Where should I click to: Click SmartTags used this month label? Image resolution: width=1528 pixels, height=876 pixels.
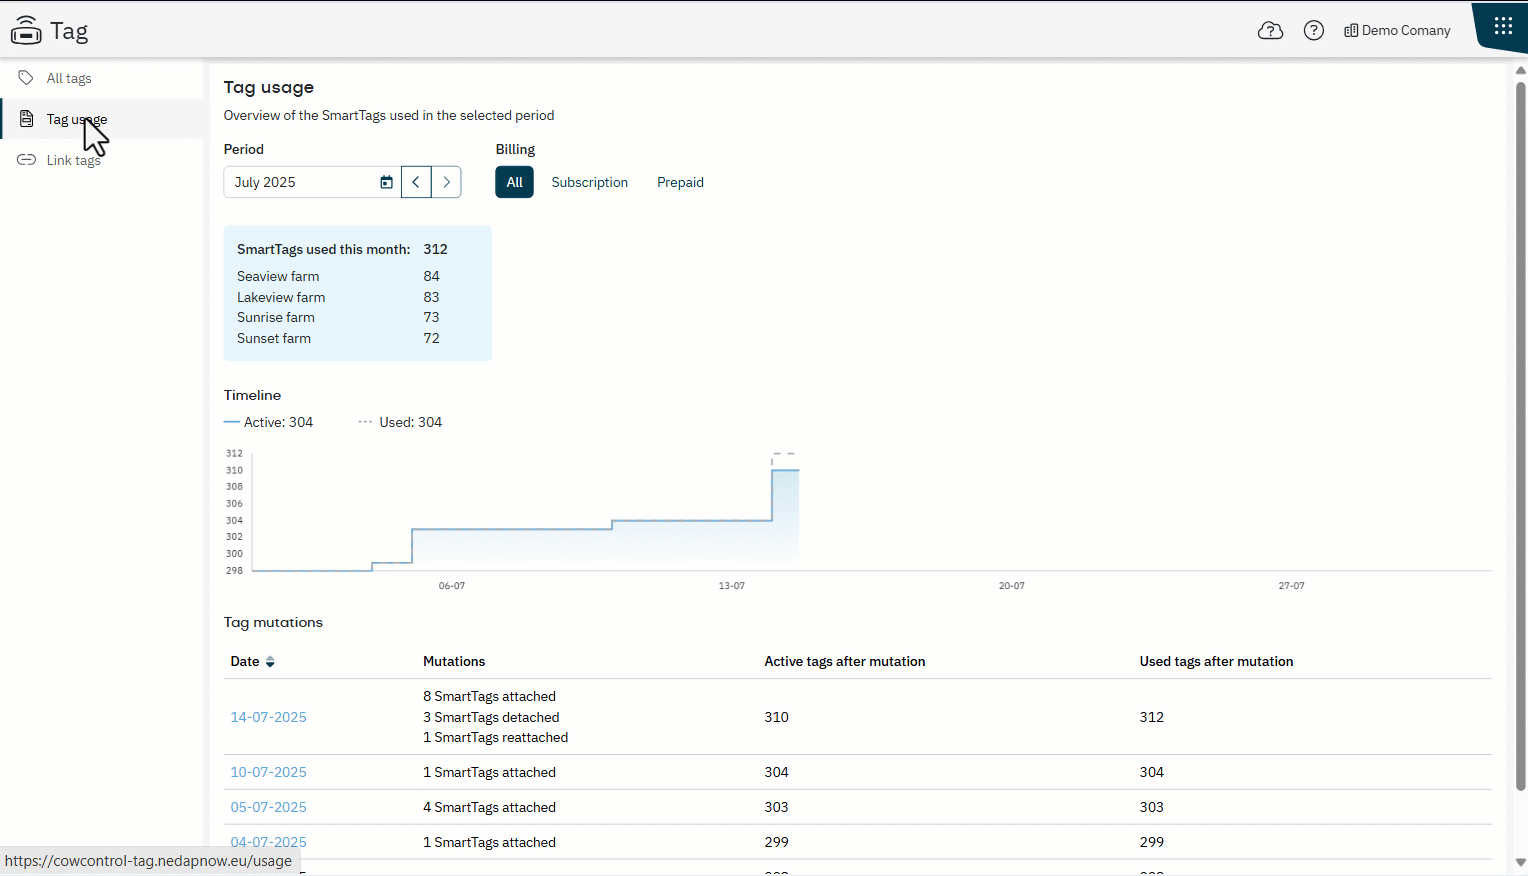323,249
